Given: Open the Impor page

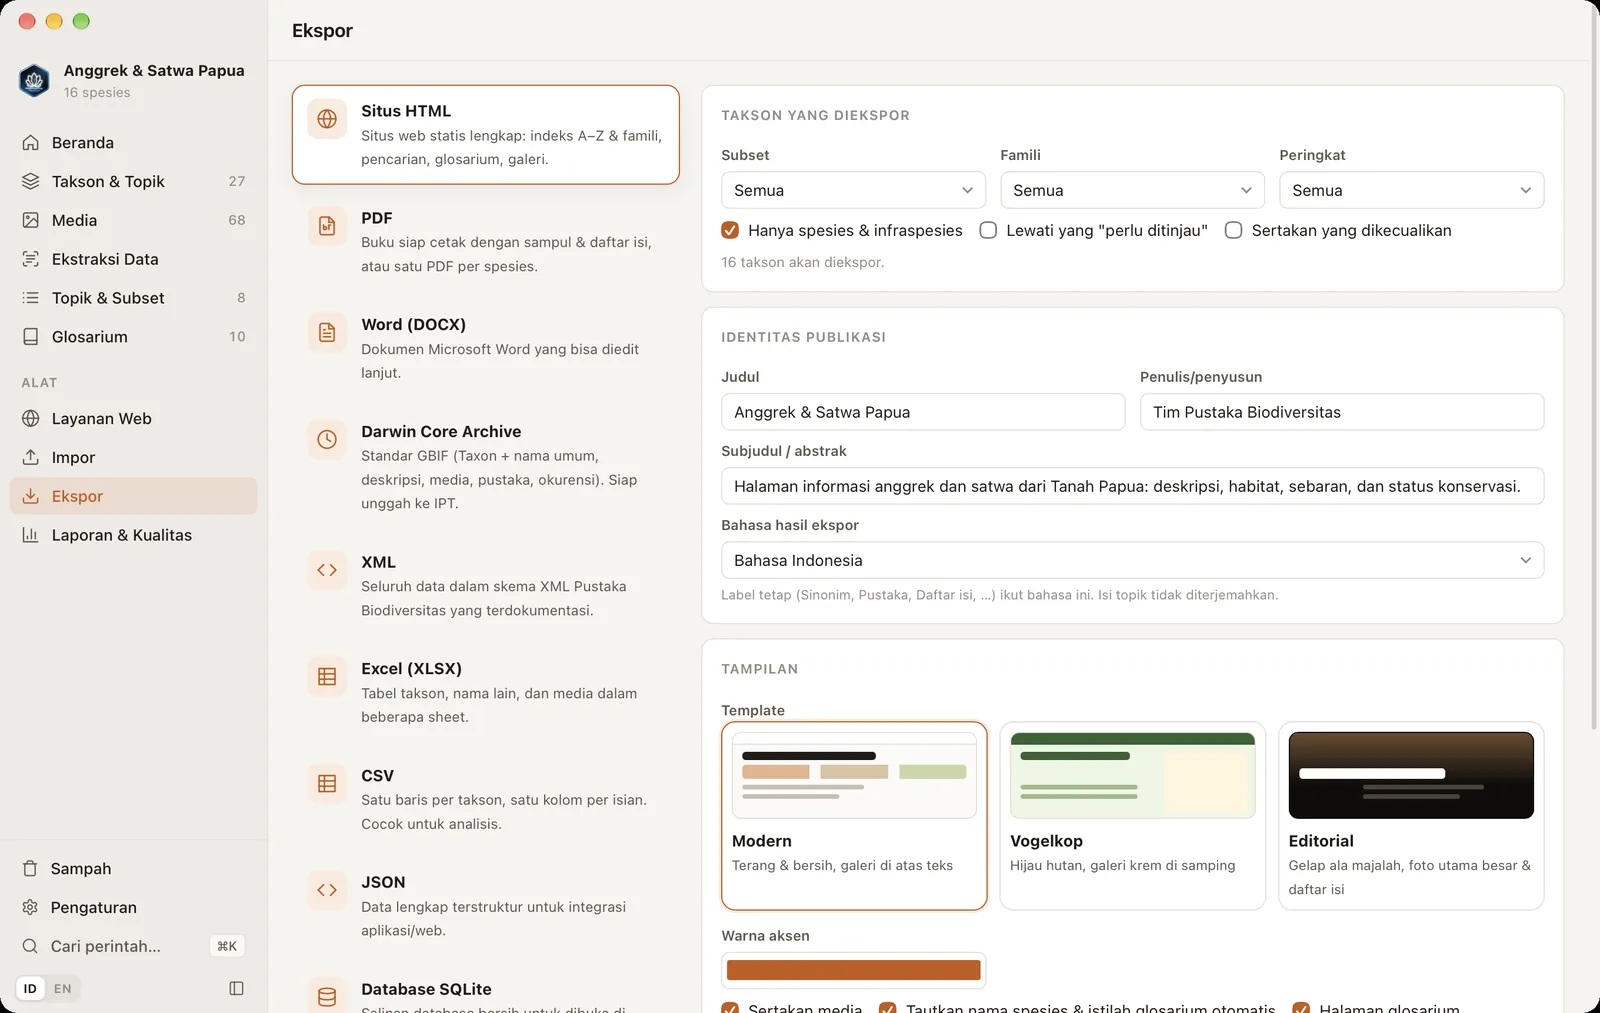Looking at the screenshot, I should coord(134,457).
